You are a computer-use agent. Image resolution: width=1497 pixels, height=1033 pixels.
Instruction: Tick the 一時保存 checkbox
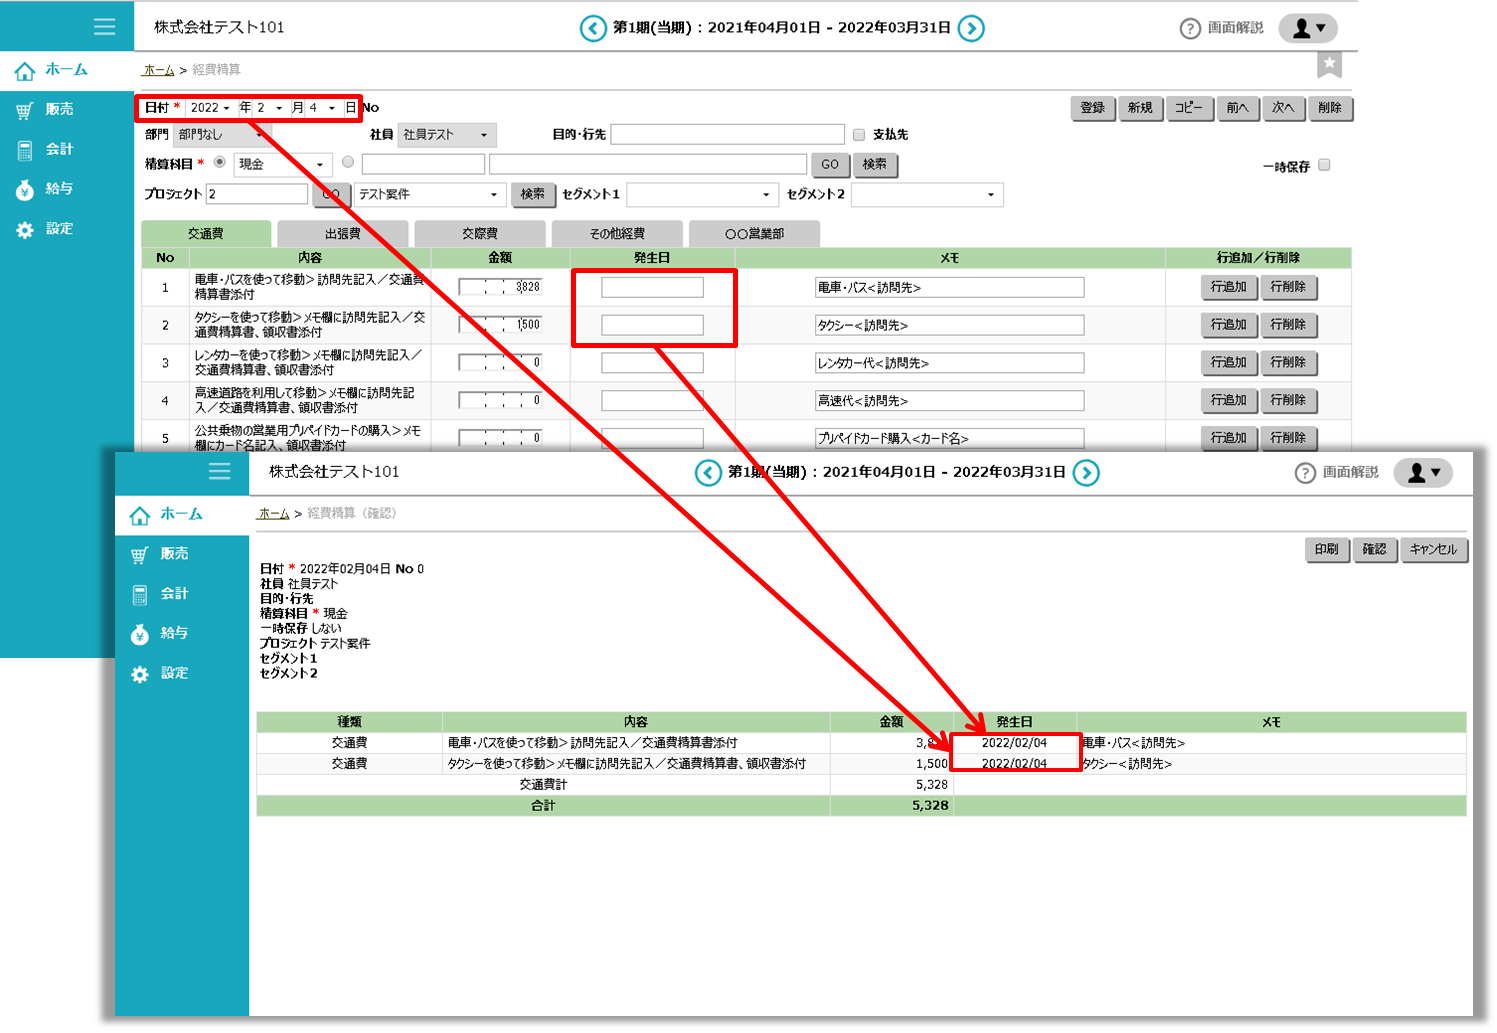(x=1324, y=165)
